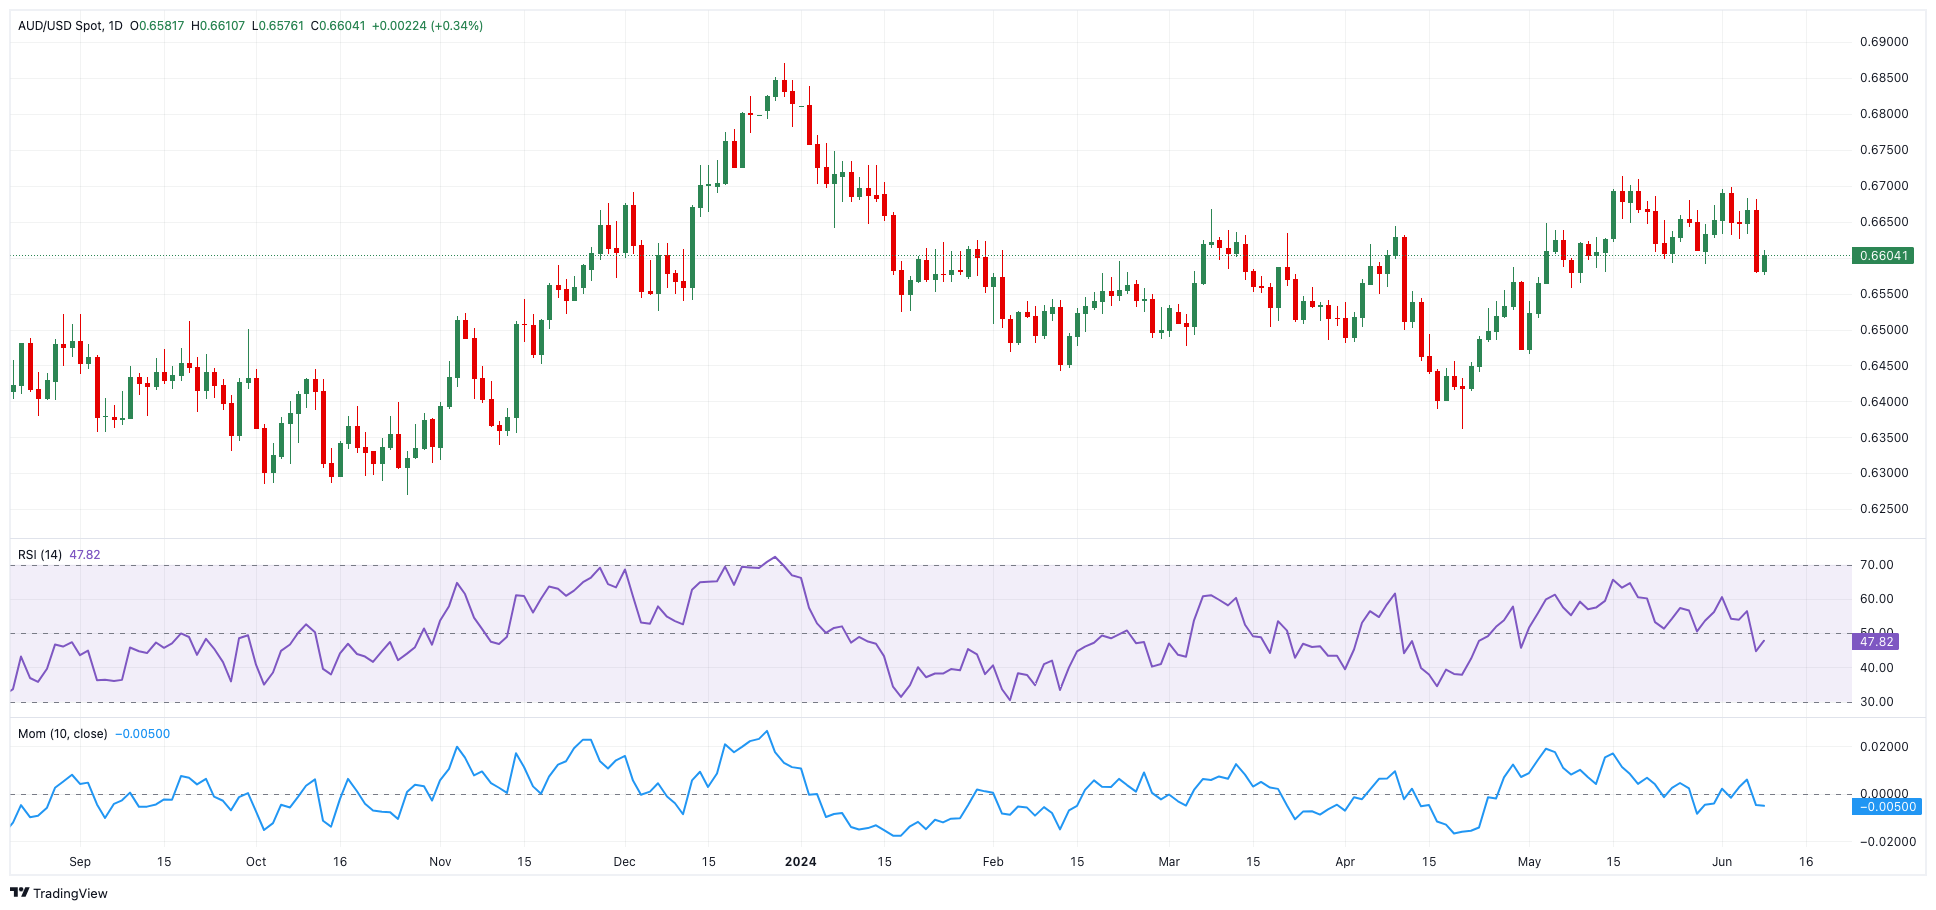The image size is (1936, 910).
Task: Click the 0.65500 price axis label
Action: pos(1884,294)
